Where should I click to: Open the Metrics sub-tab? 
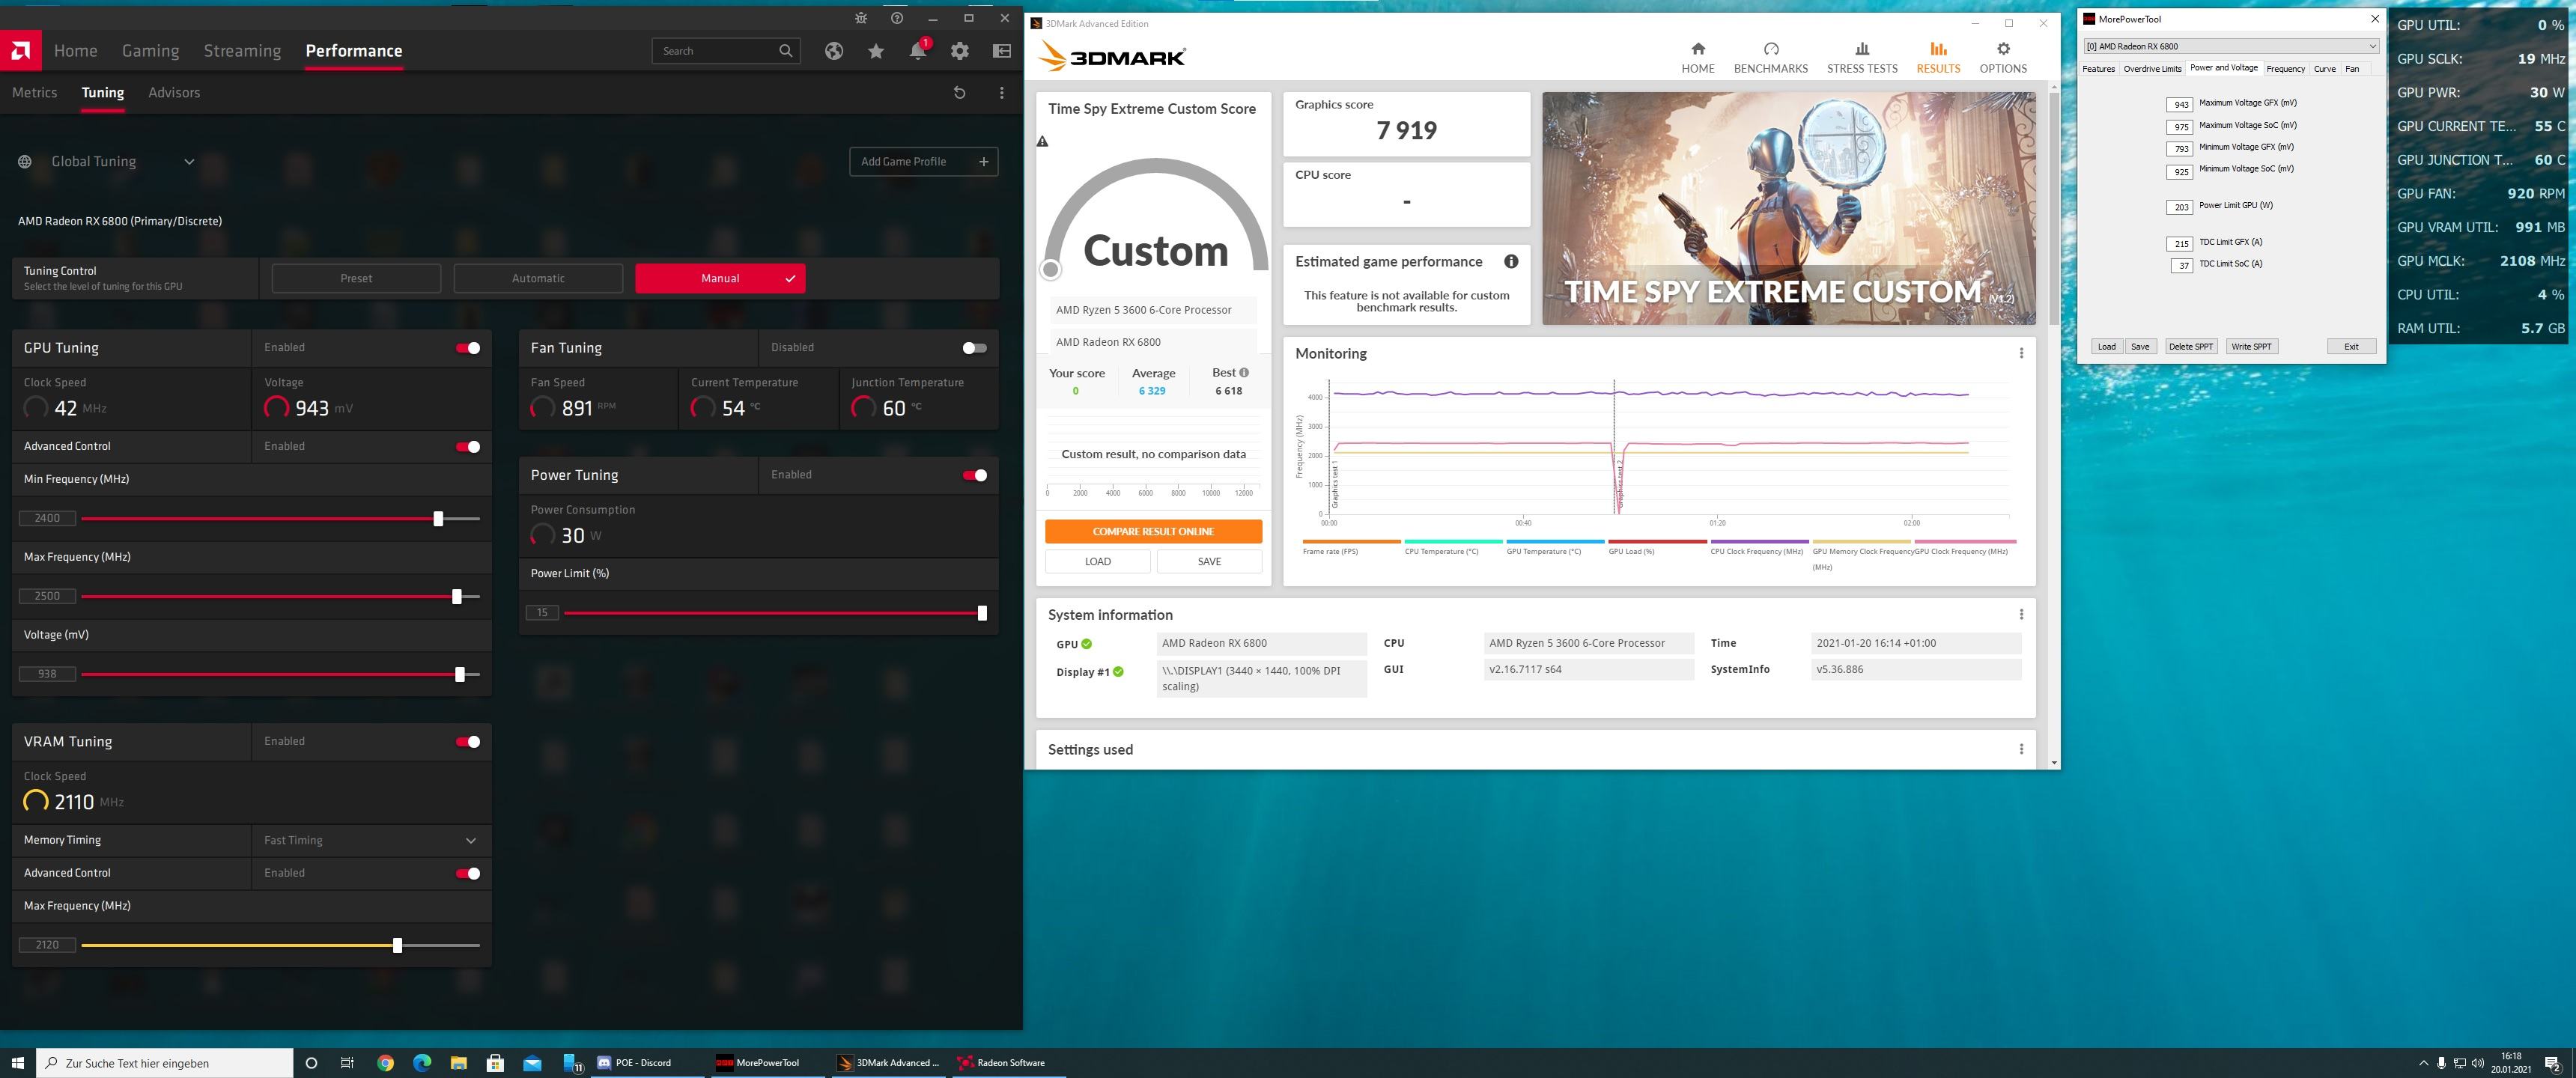pyautogui.click(x=35, y=93)
